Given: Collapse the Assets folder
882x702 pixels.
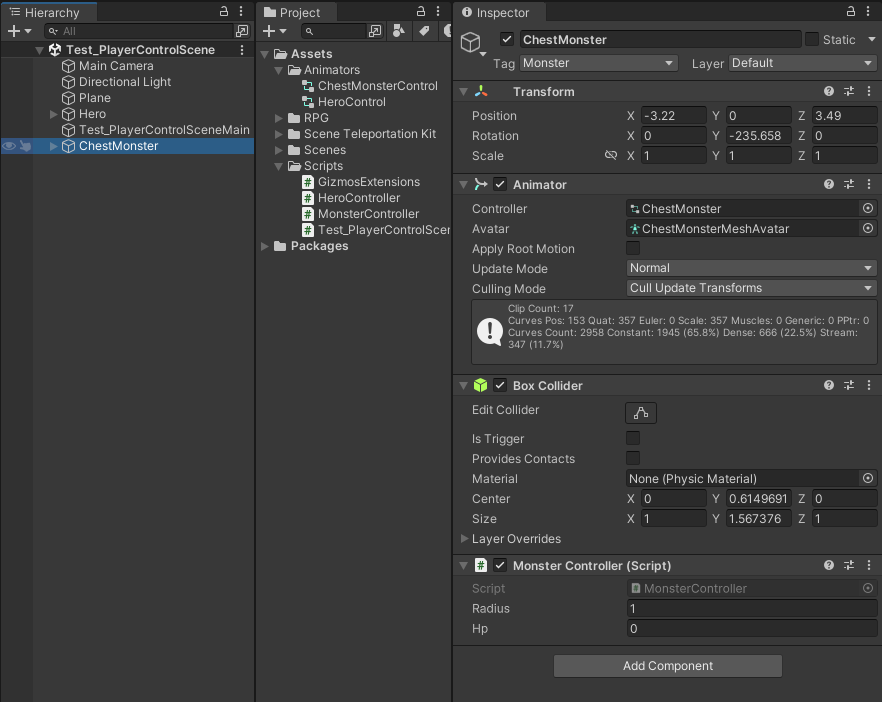Looking at the screenshot, I should pos(265,54).
